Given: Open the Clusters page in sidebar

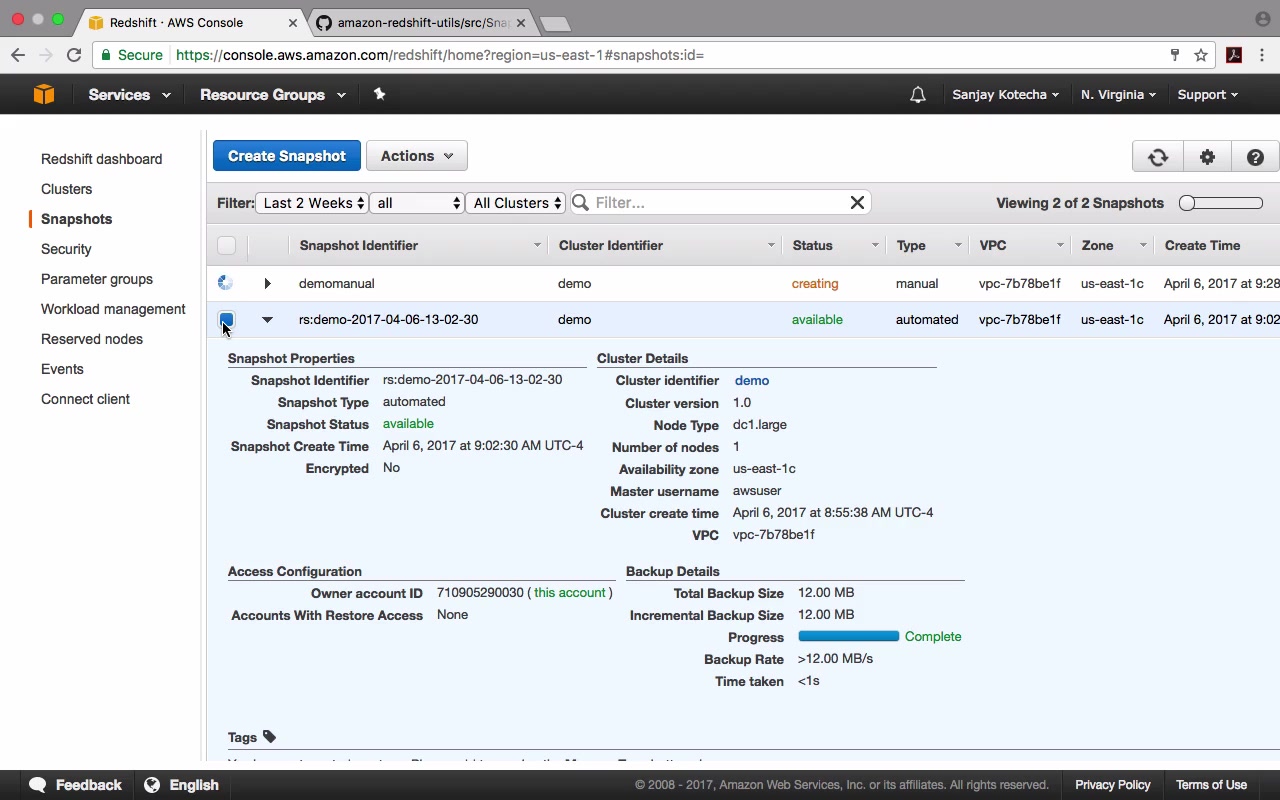Looking at the screenshot, I should (66, 189).
